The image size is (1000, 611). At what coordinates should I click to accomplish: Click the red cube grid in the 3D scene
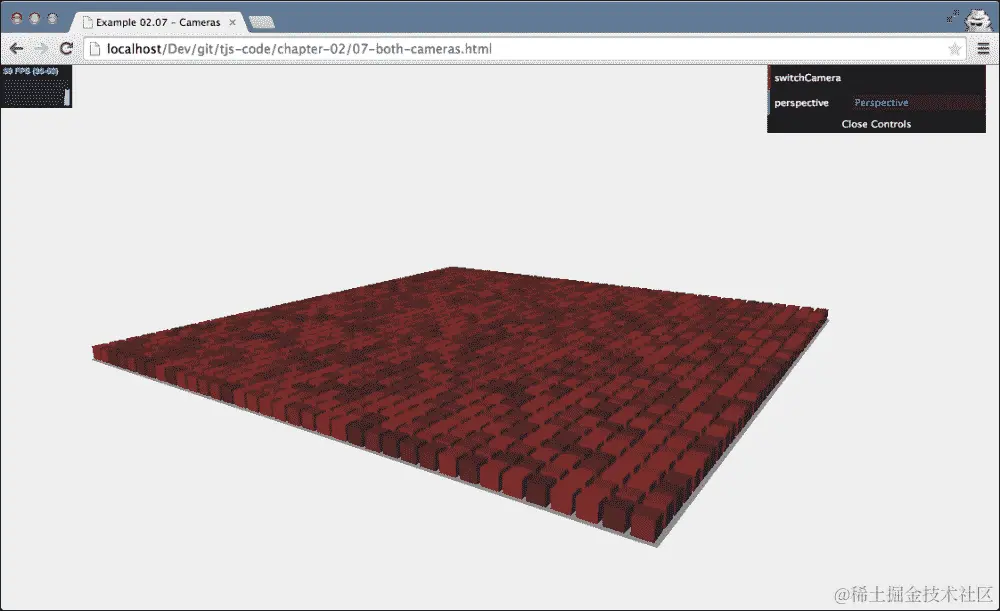tap(460, 406)
